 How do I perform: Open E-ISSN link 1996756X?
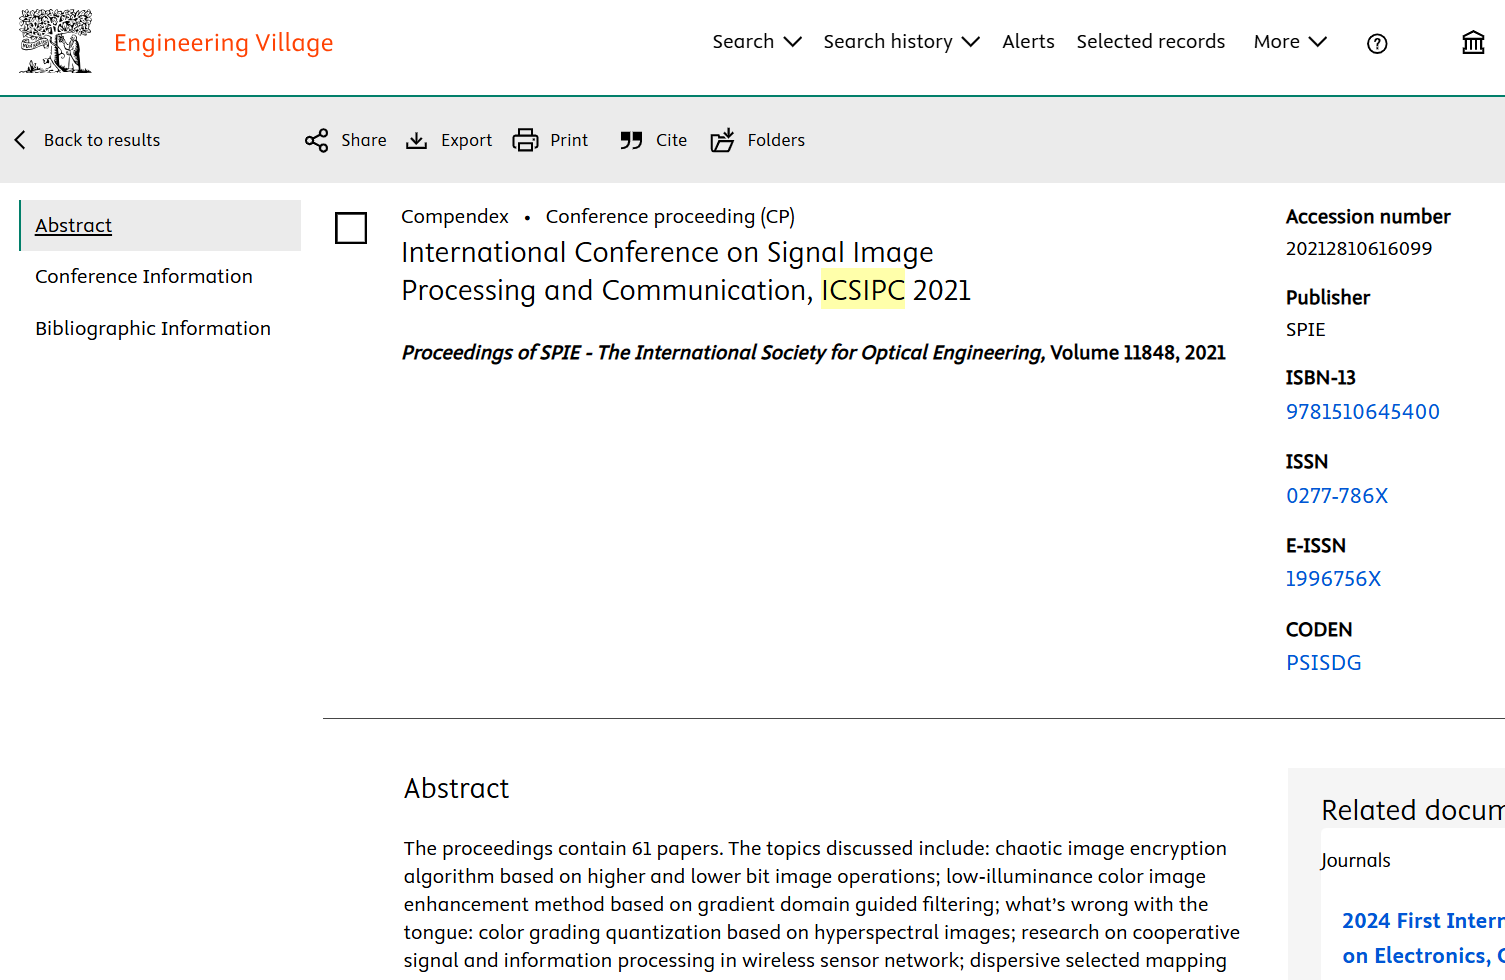[x=1333, y=579]
